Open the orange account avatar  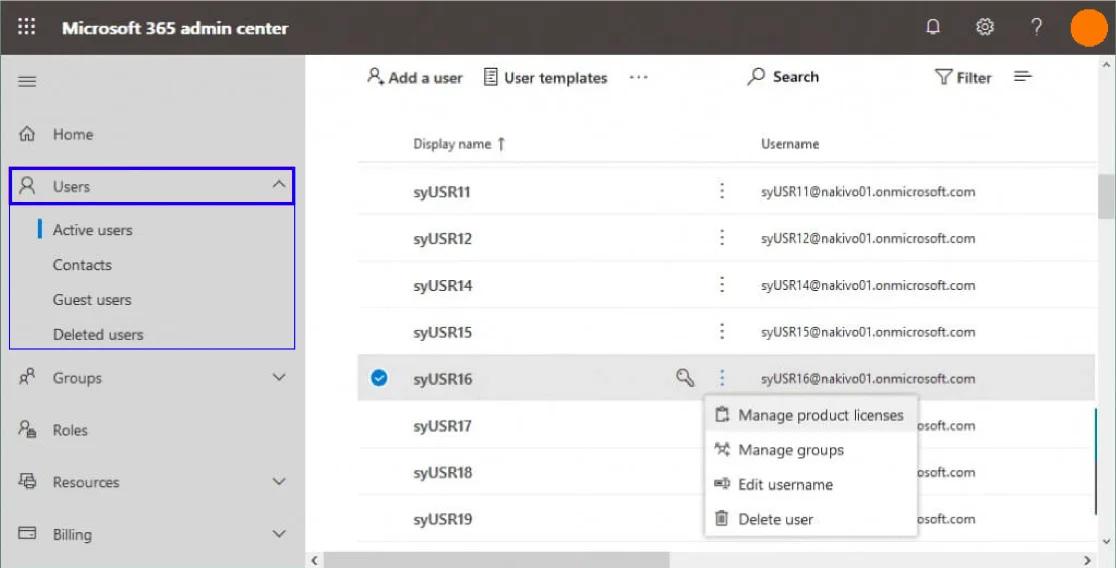click(x=1089, y=28)
